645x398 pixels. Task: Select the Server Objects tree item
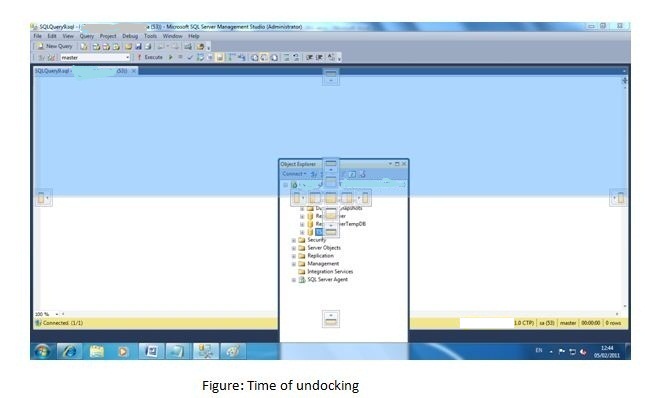(x=324, y=248)
